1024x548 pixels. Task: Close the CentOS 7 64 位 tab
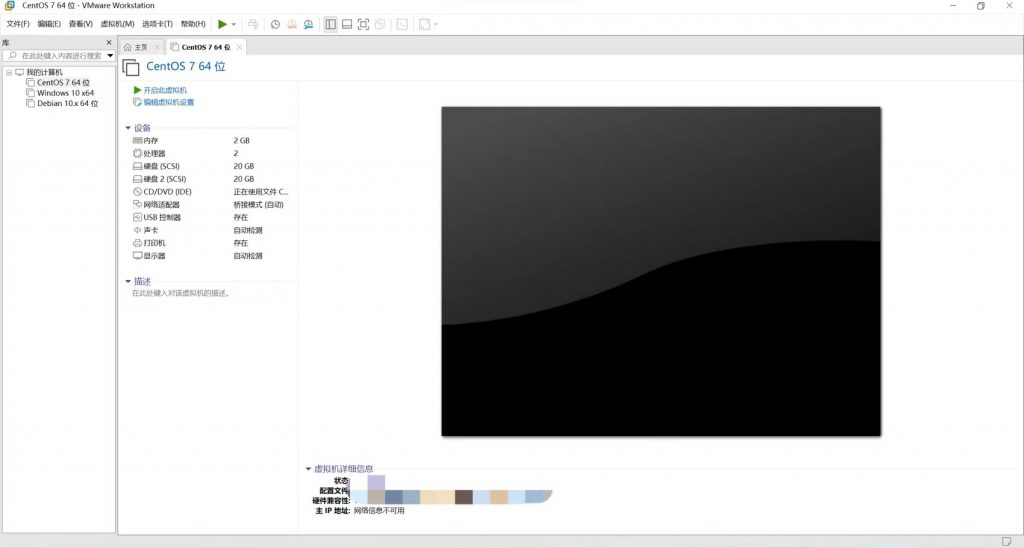[240, 47]
